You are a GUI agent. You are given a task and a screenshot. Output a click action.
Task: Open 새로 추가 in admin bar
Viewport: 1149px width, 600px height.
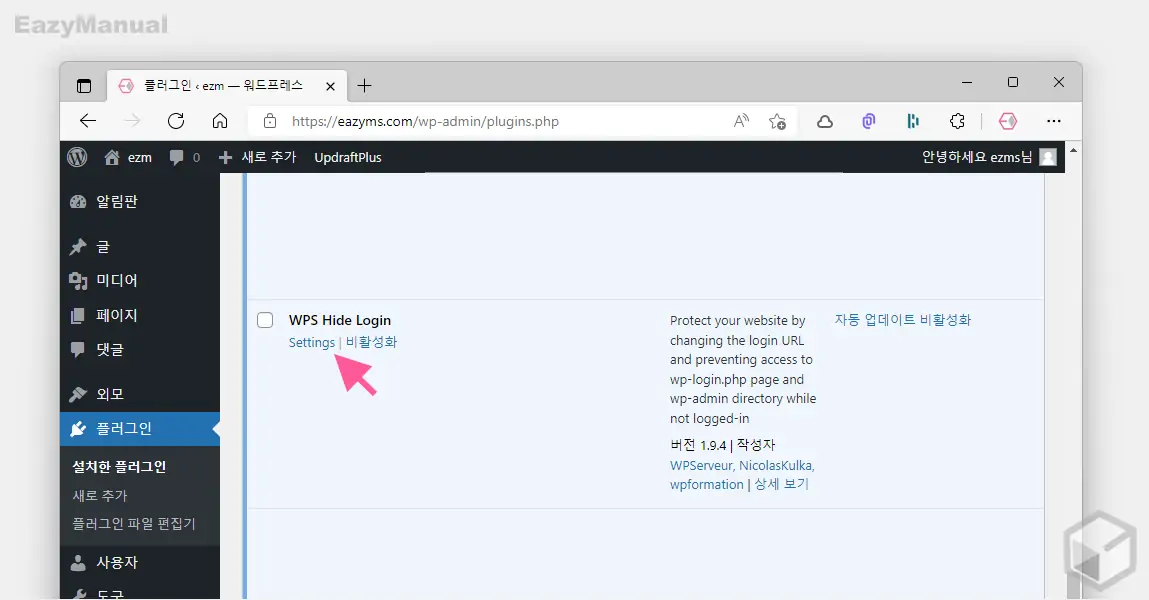[258, 158]
